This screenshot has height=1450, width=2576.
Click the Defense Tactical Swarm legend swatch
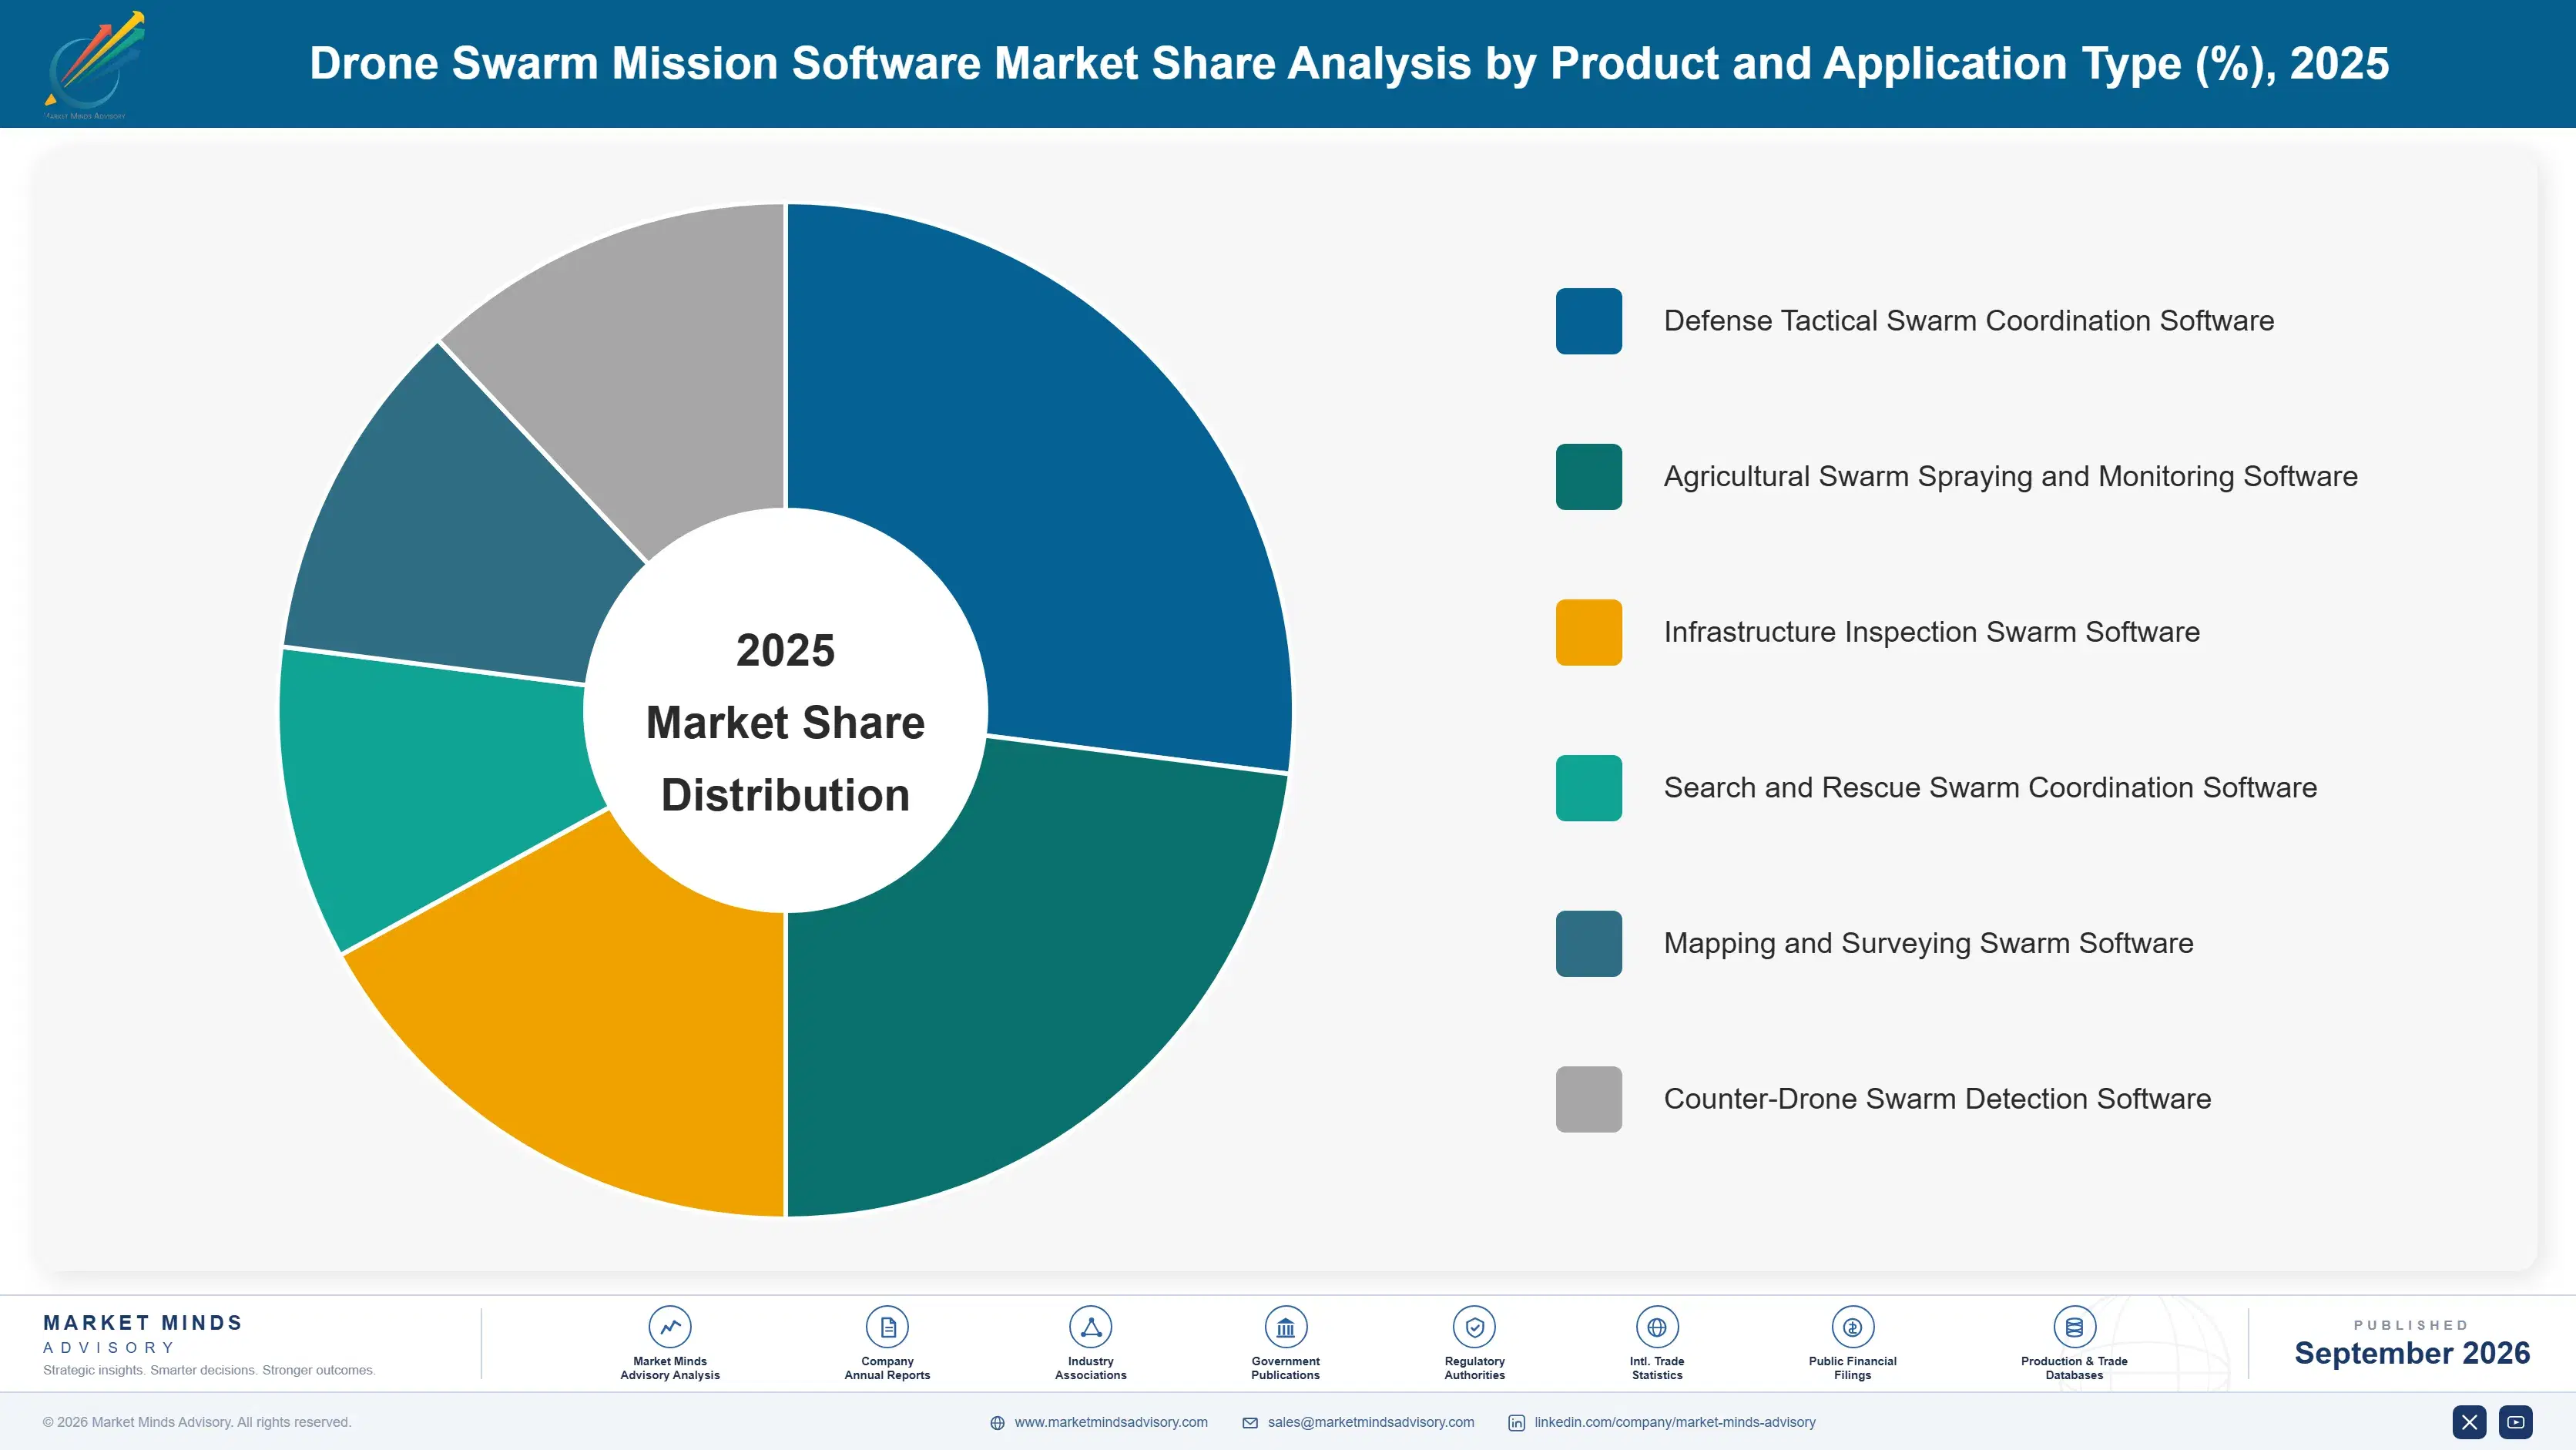pos(1588,321)
